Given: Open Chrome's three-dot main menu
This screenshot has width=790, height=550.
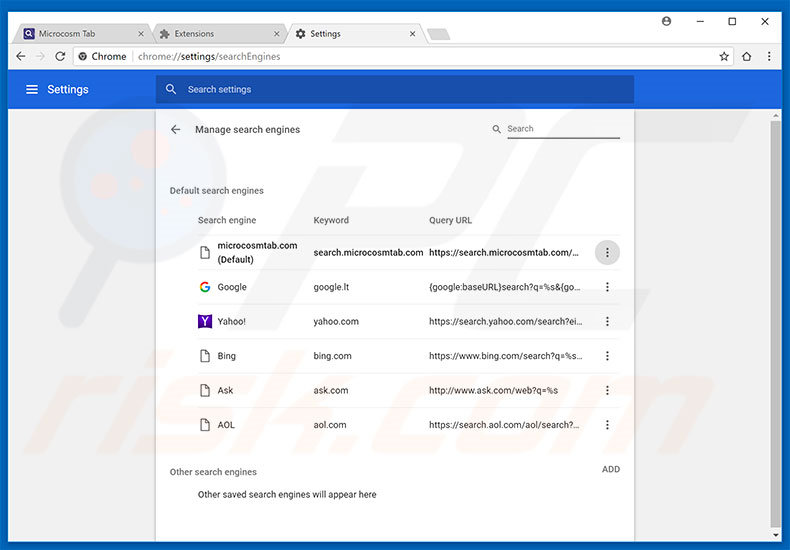Looking at the screenshot, I should click(769, 56).
